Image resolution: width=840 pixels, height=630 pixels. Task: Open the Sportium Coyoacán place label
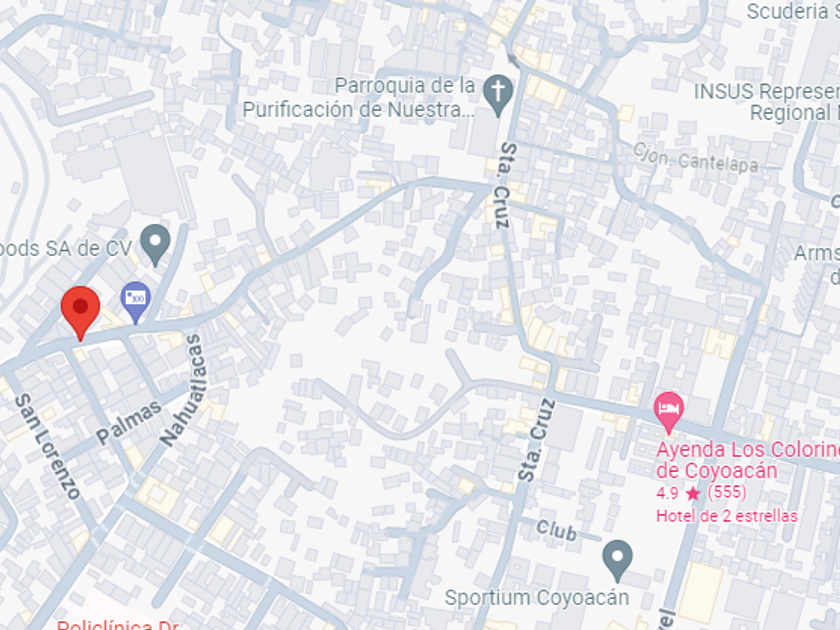[537, 598]
